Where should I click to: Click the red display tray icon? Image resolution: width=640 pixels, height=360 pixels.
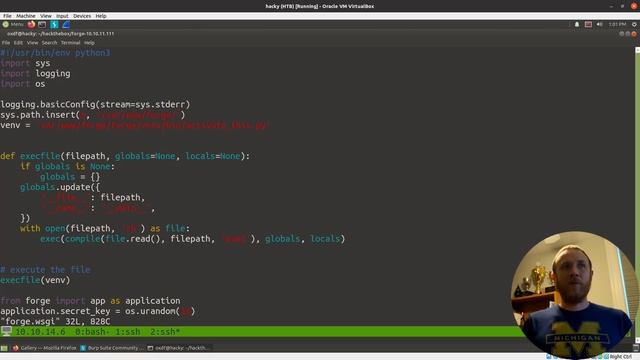(588, 24)
